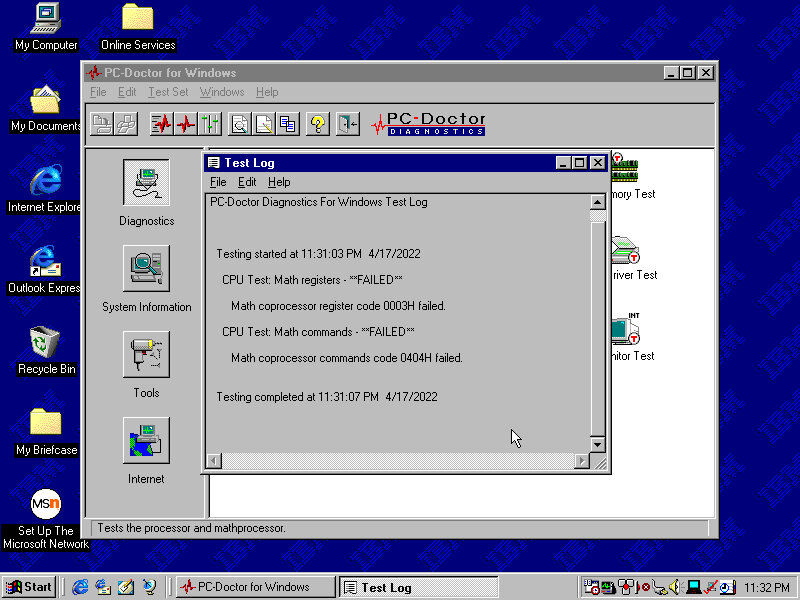Open the Test Set menu
This screenshot has width=800, height=600.
click(x=168, y=92)
